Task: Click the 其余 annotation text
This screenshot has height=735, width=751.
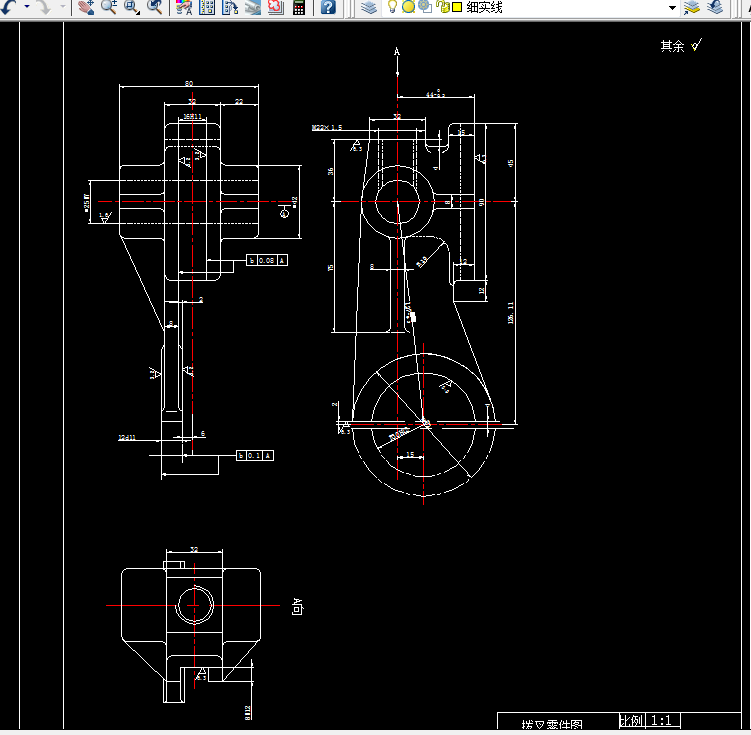Action: coord(672,46)
